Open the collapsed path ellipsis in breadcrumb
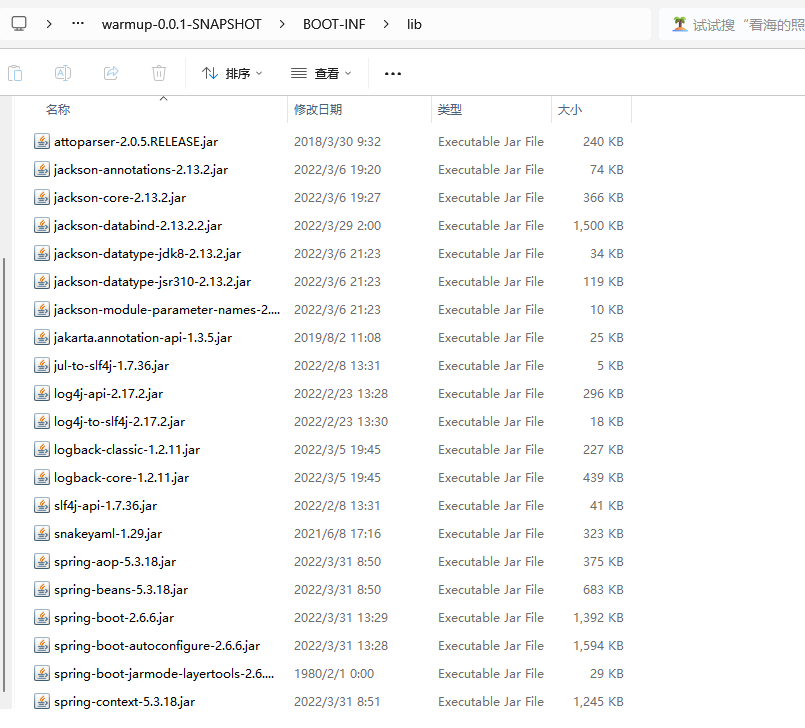 (x=78, y=24)
